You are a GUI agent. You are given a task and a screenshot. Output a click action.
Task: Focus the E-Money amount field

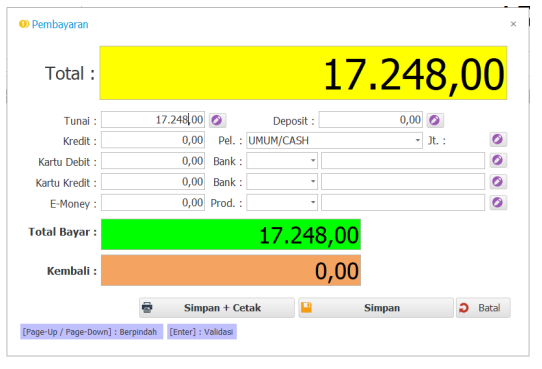pos(153,202)
